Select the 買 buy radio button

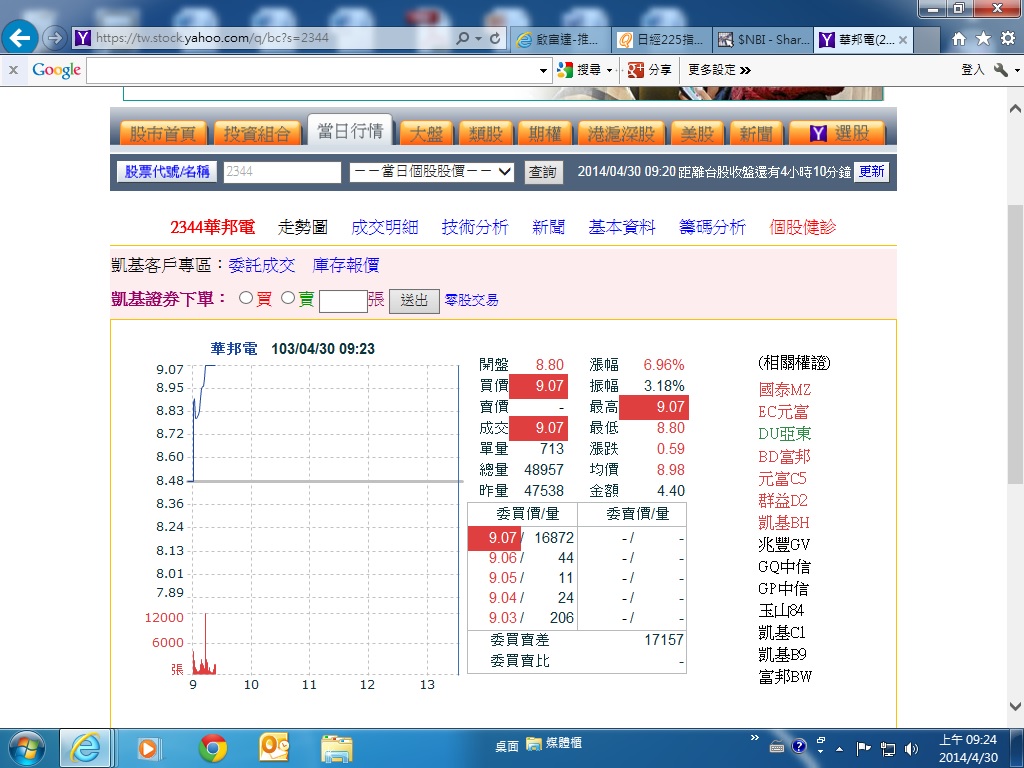point(246,298)
